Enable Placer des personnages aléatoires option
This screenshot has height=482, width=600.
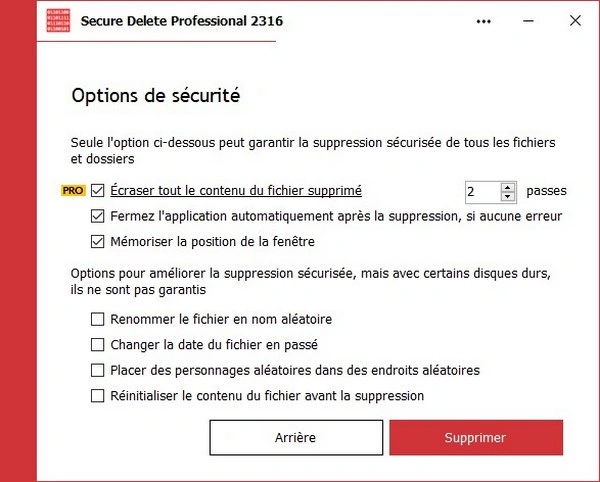97,370
